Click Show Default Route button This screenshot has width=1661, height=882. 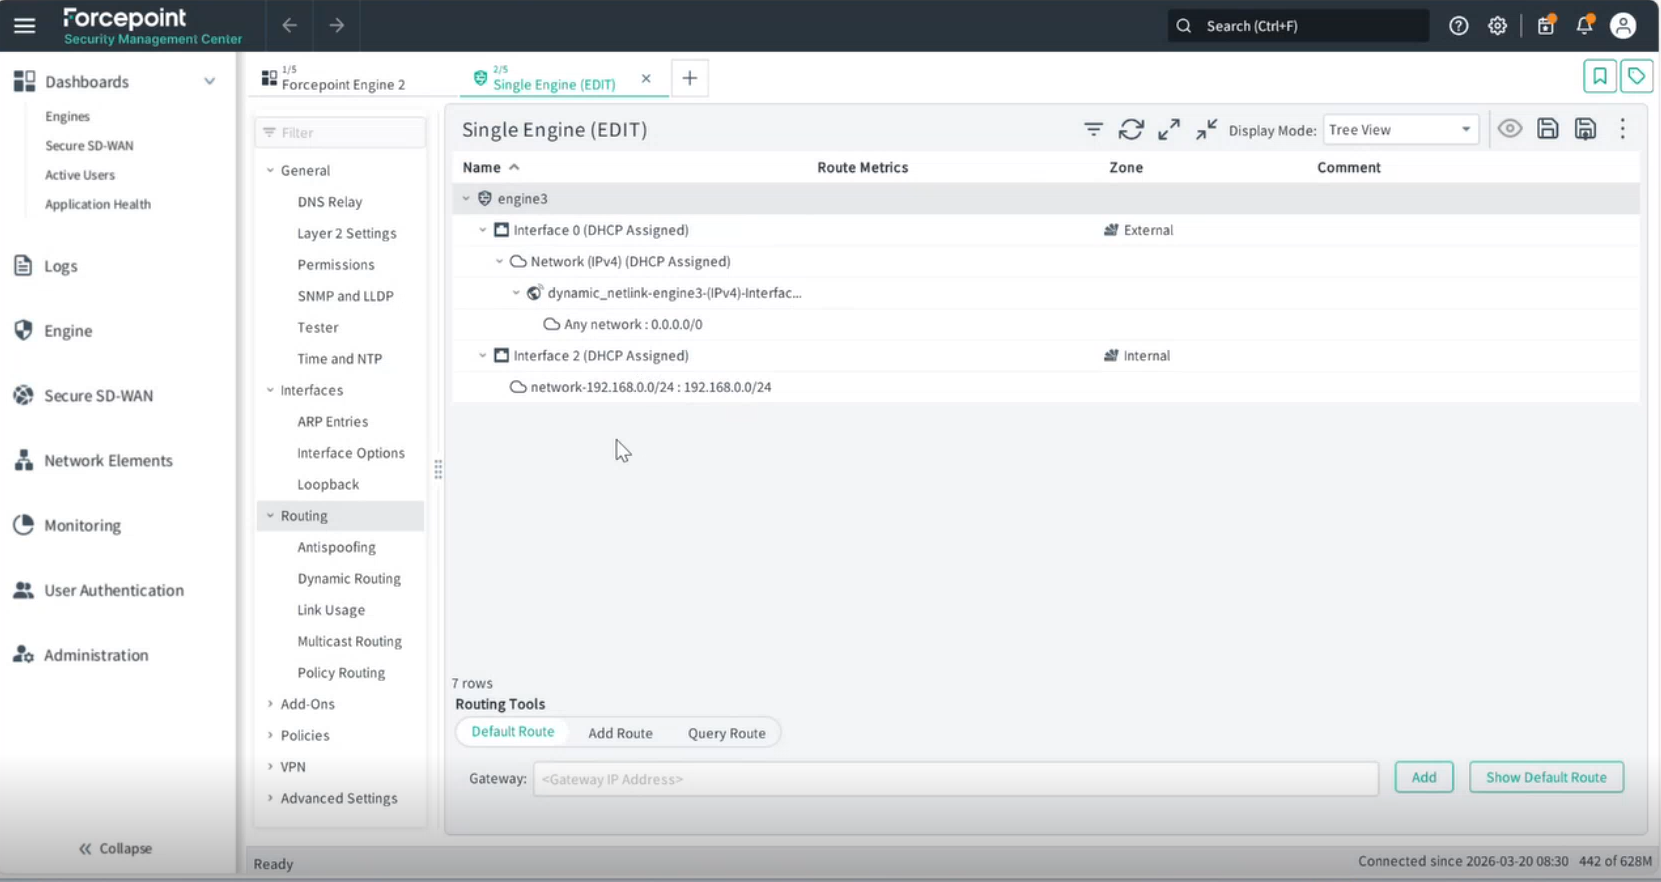pos(1546,777)
